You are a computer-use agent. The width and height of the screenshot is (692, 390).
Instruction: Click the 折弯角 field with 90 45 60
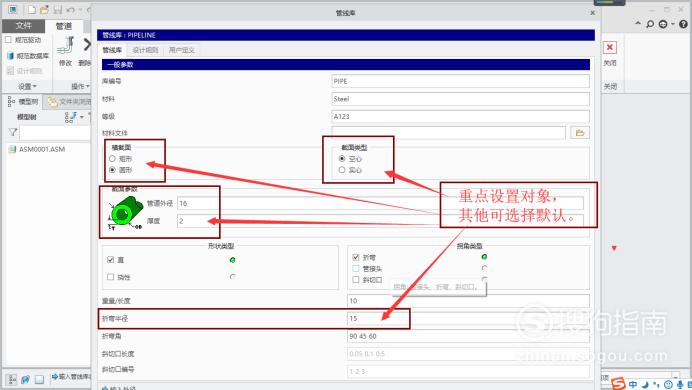click(468, 336)
